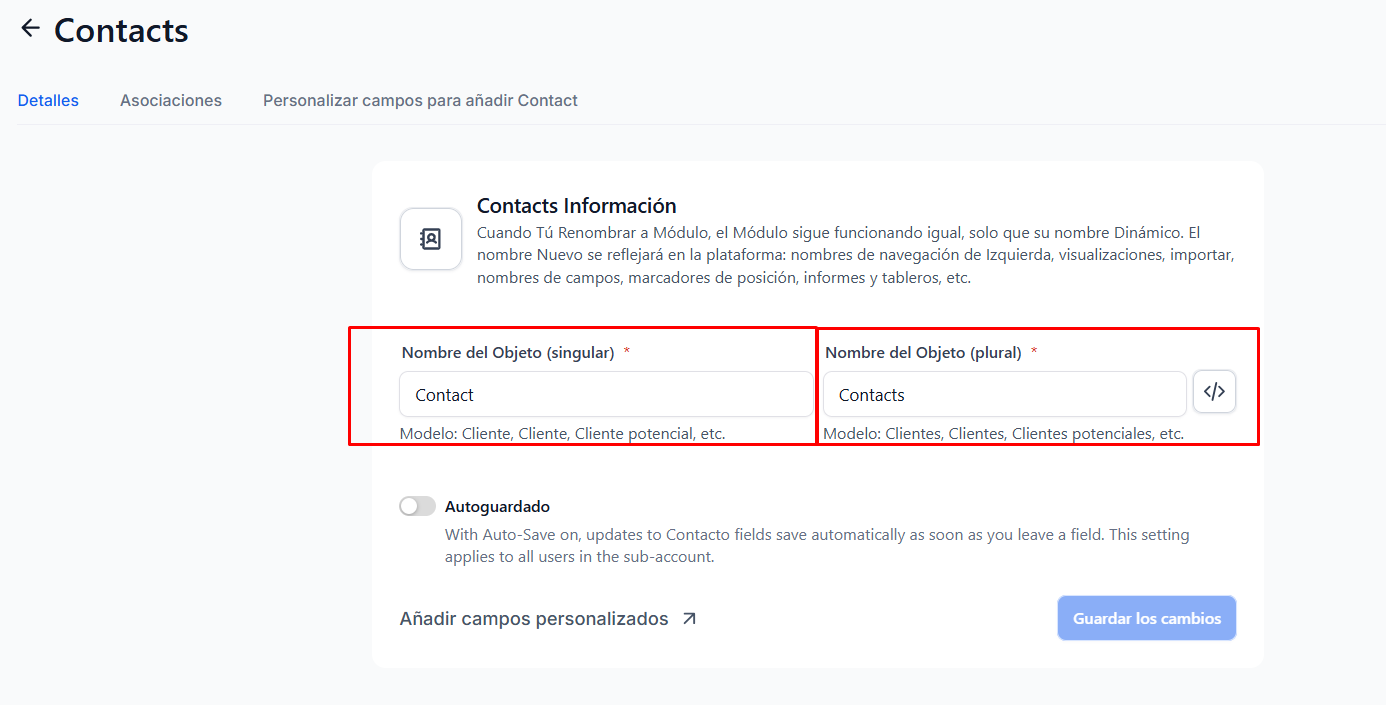The height and width of the screenshot is (705, 1386).
Task: Follow the Añadir campos personalizados link
Action: (533, 619)
